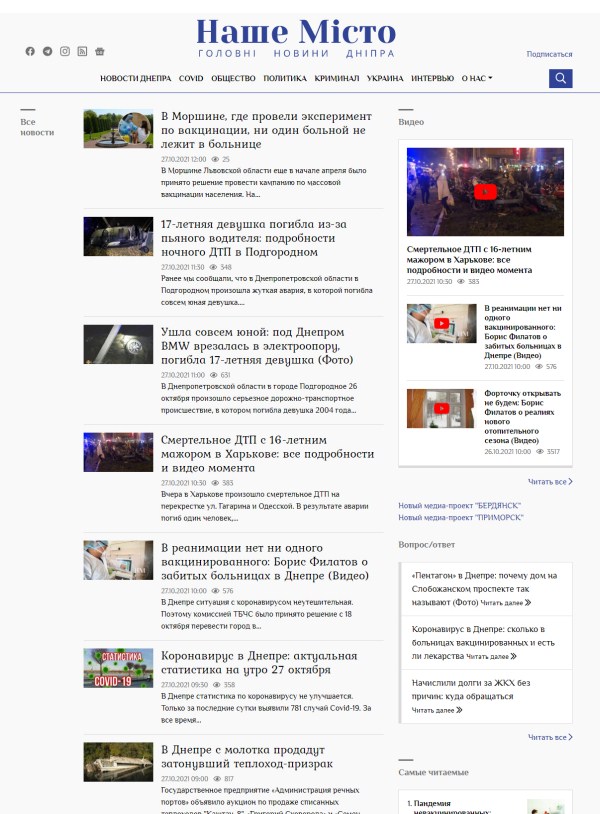
Task: Open 'Новый медиа-проект "ПРИМОРСК"' link
Action: click(x=461, y=518)
